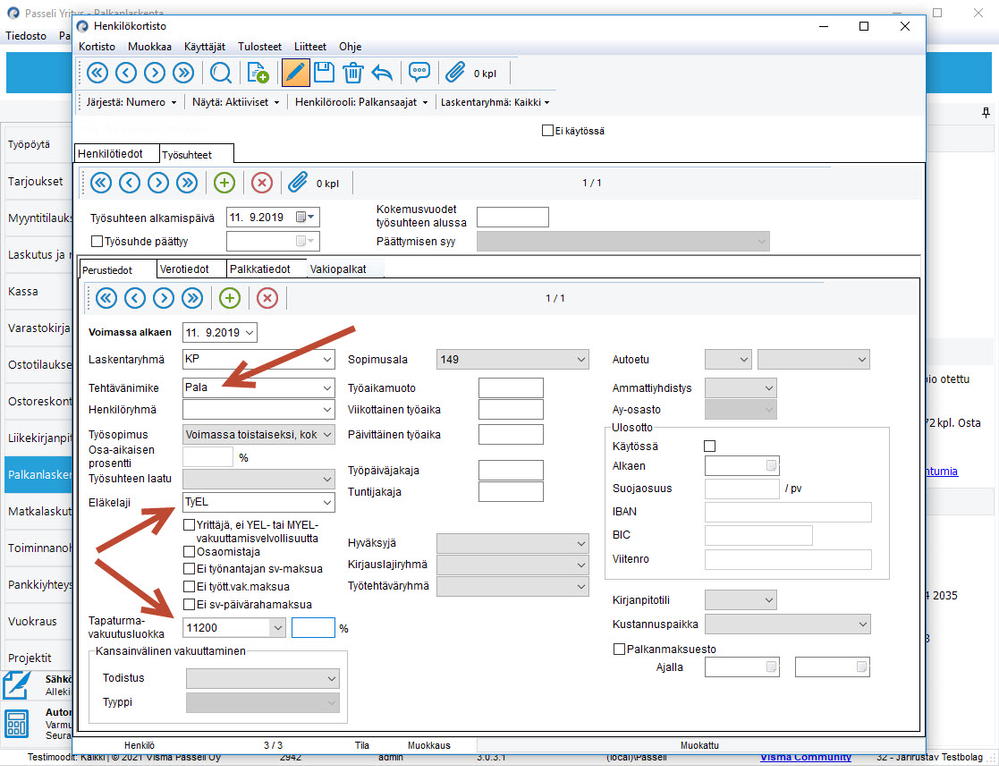Click the paperclip attachment icon in main toolbar
This screenshot has height=766, width=999.
pos(456,72)
